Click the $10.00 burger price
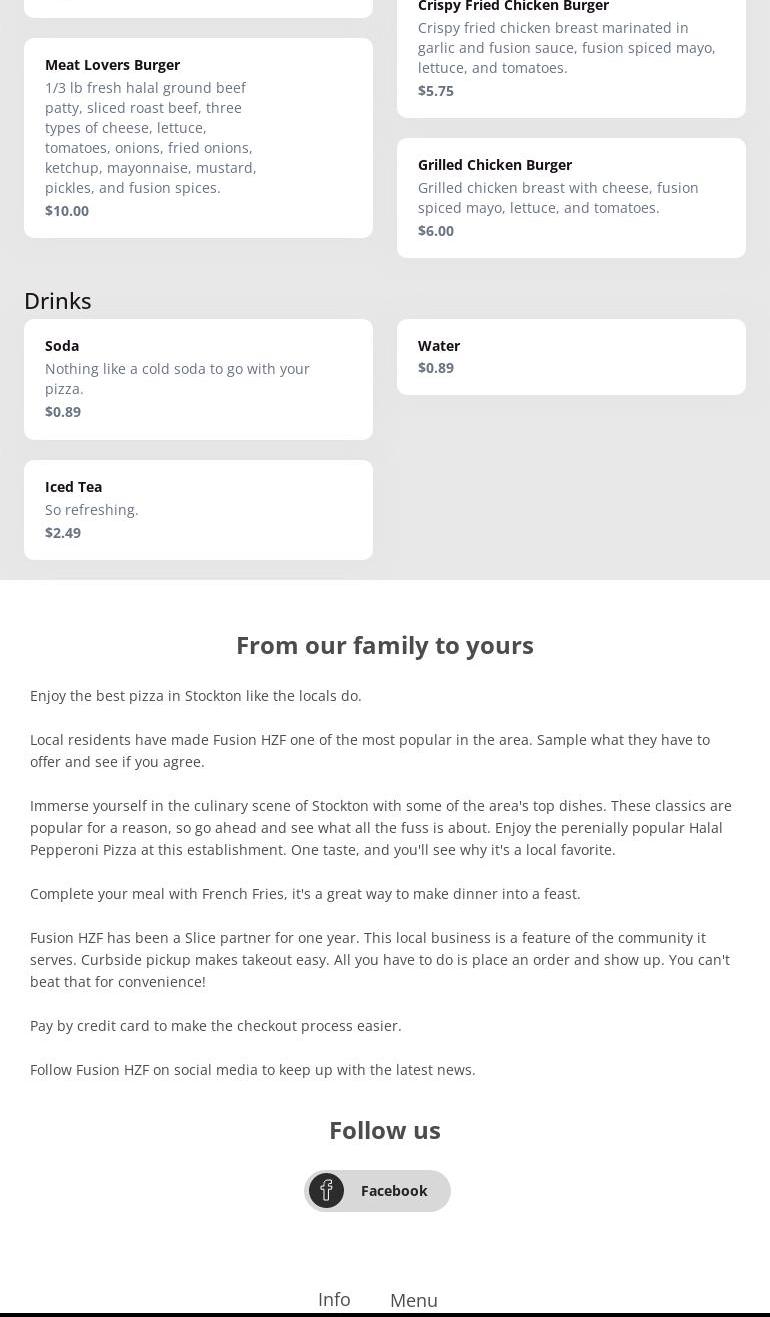Image resolution: width=770 pixels, height=1317 pixels. (67, 211)
